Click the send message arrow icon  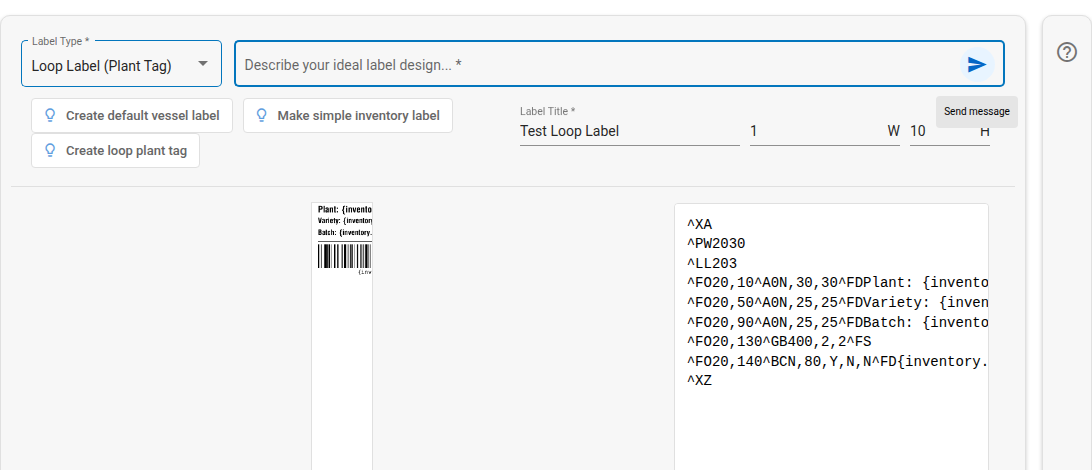pos(977,65)
